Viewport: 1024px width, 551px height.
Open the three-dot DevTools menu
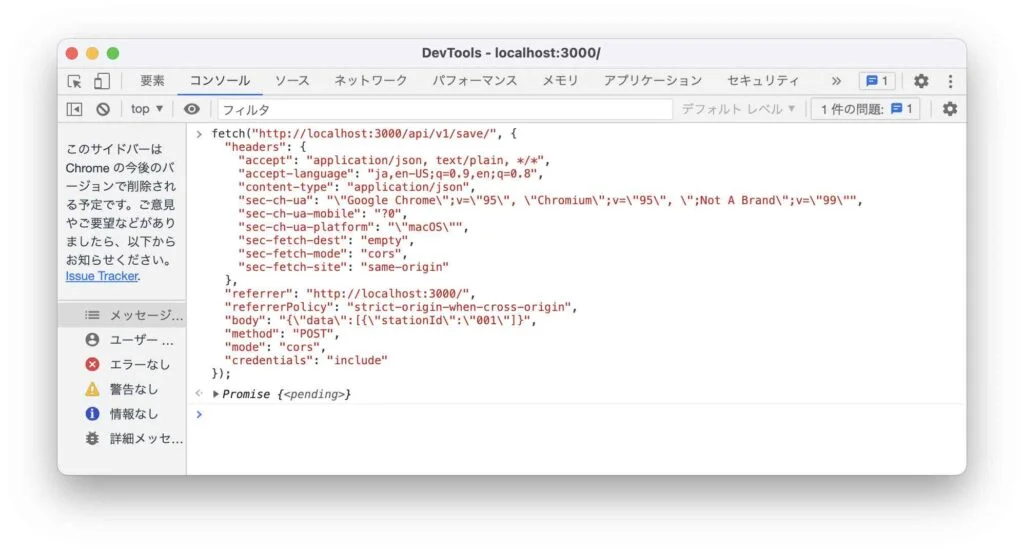pos(949,81)
